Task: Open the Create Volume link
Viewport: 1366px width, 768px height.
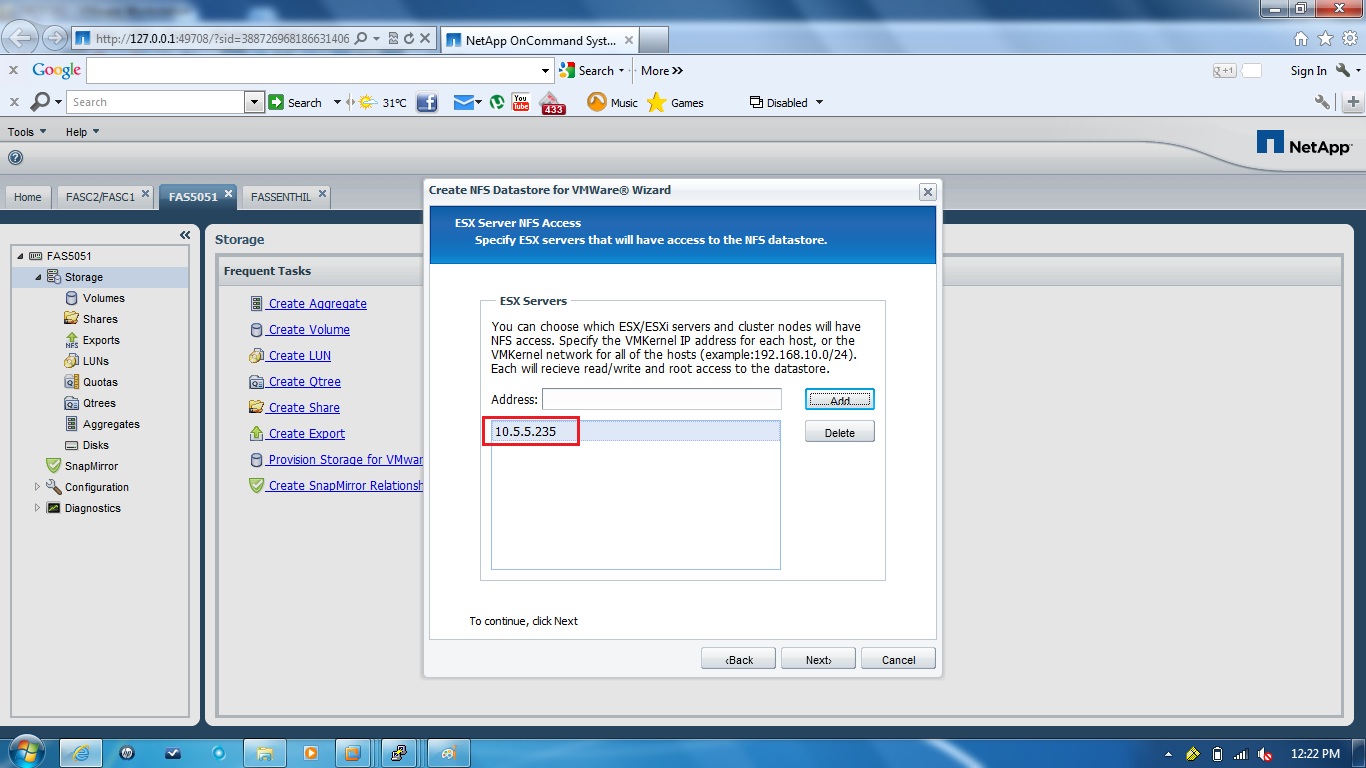Action: pyautogui.click(x=309, y=329)
